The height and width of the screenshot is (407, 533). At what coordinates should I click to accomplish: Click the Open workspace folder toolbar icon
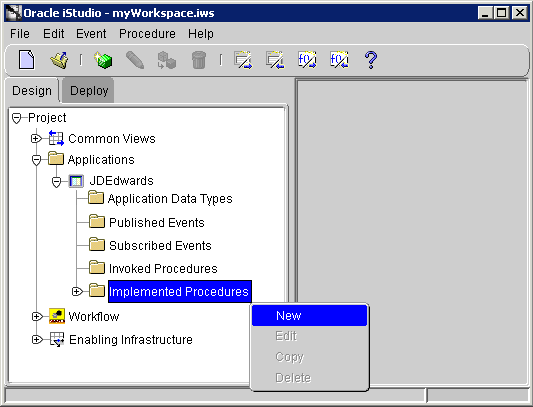(x=59, y=60)
